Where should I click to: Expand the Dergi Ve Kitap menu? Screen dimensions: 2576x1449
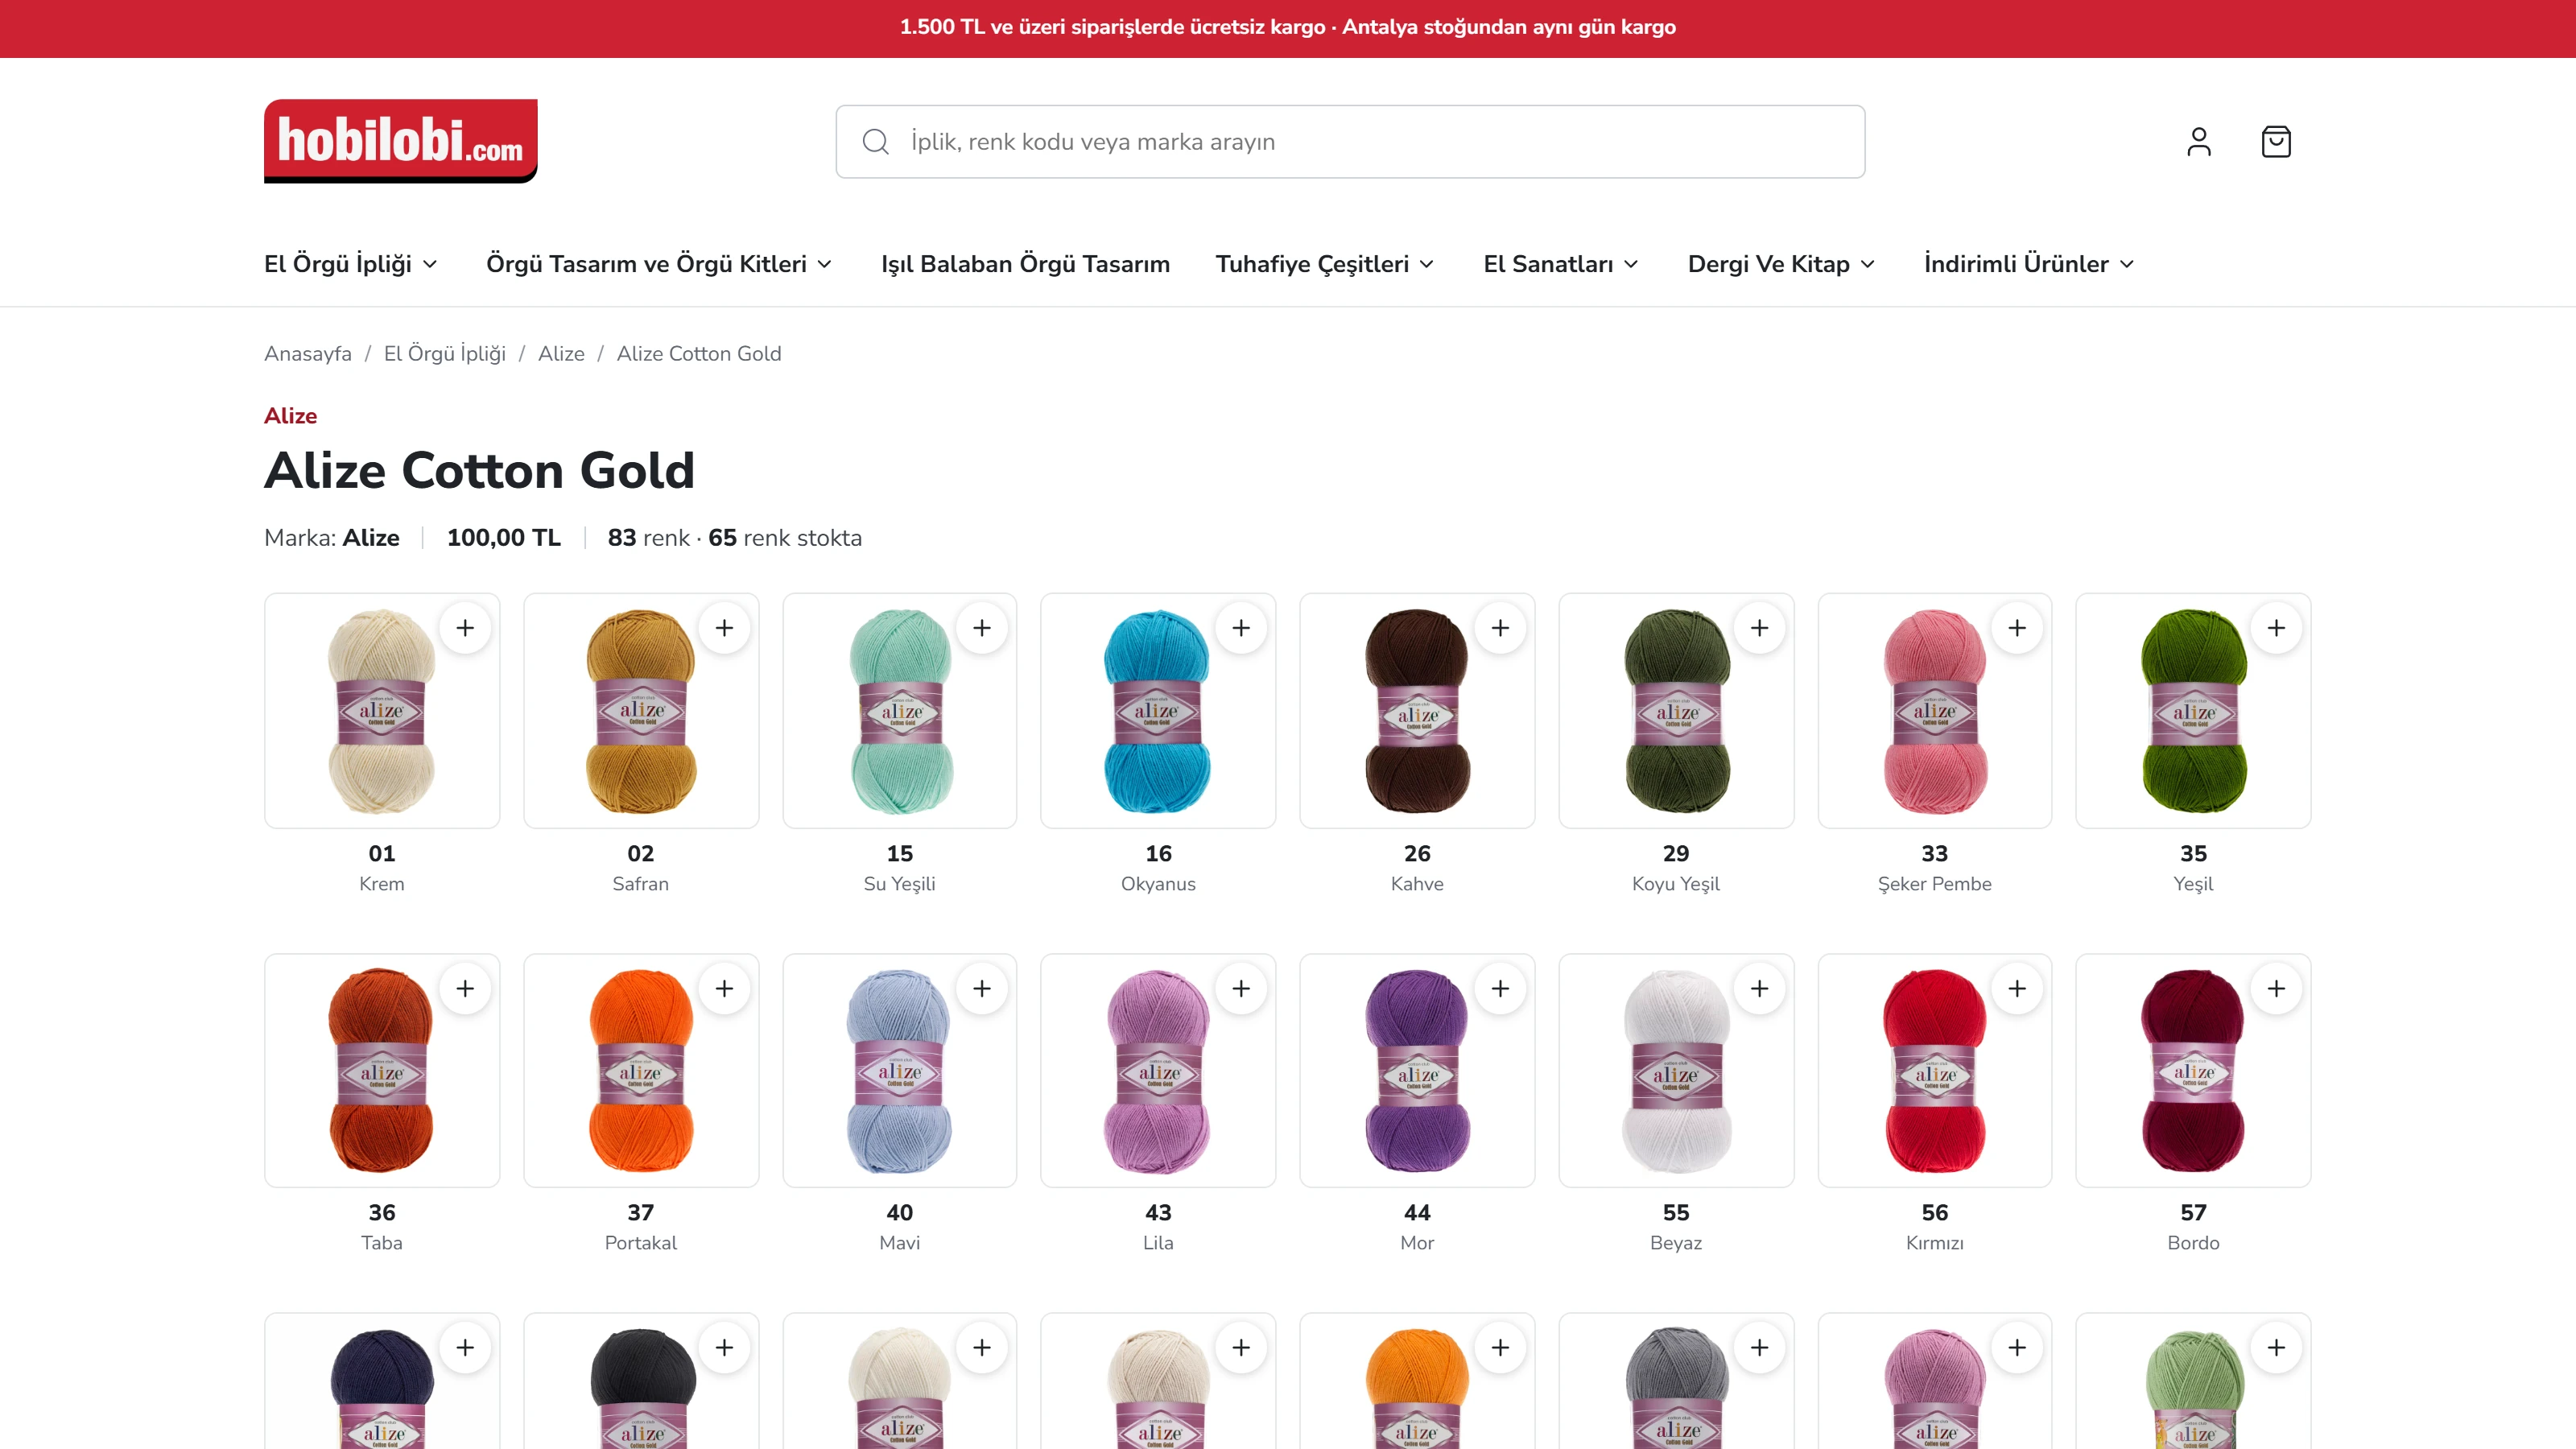1781,264
